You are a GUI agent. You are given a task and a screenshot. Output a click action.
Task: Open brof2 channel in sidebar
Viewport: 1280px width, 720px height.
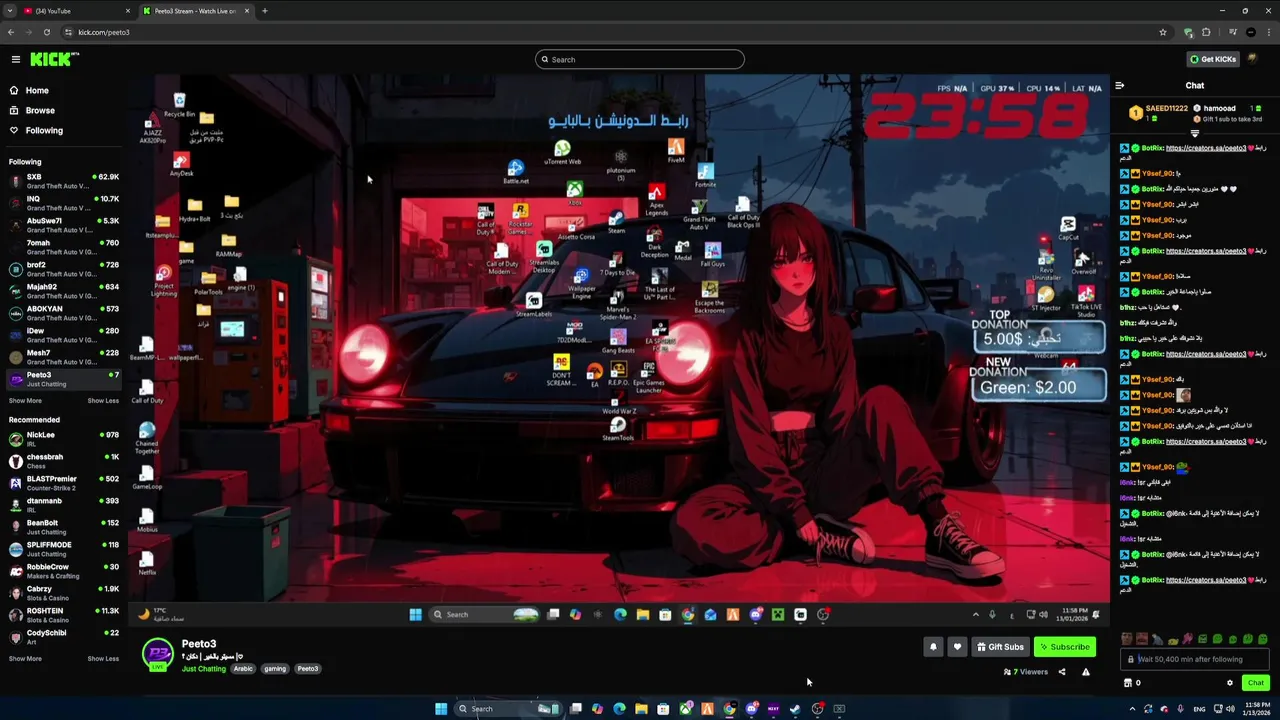[63, 269]
